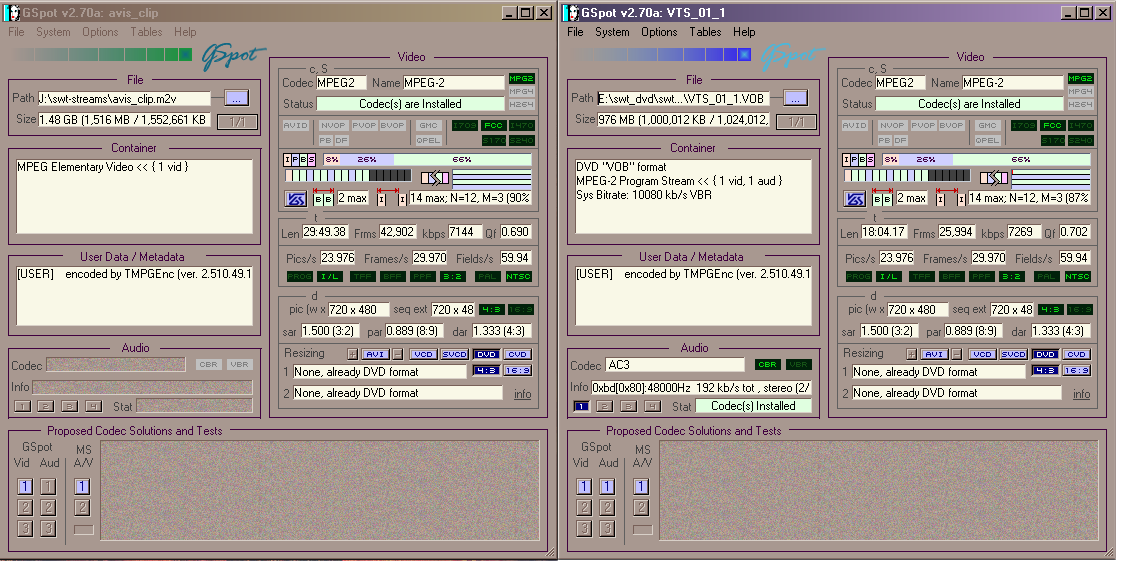Click NTSC indicator in avis_clip window

tap(518, 277)
